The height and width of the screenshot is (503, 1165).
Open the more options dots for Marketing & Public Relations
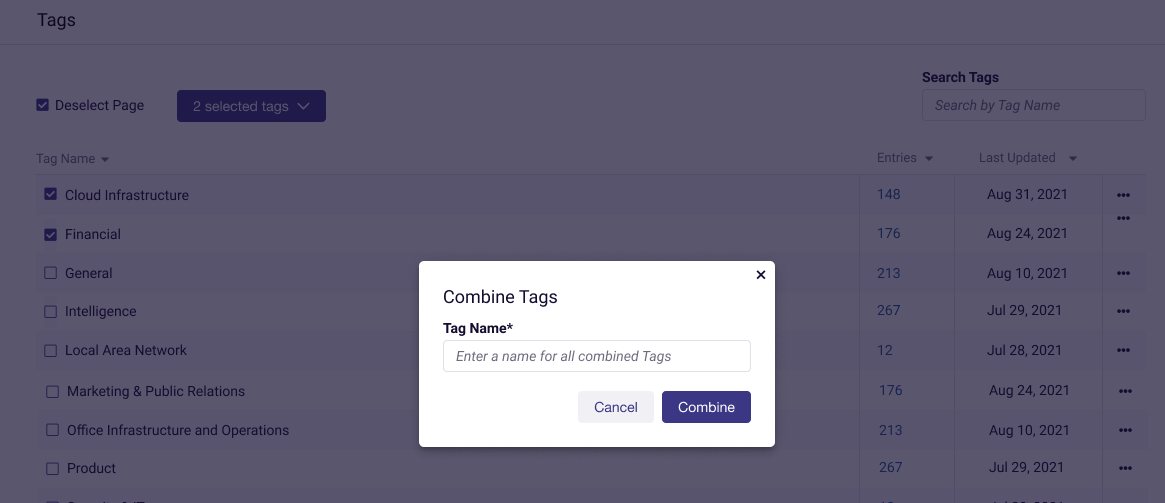[x=1125, y=391]
